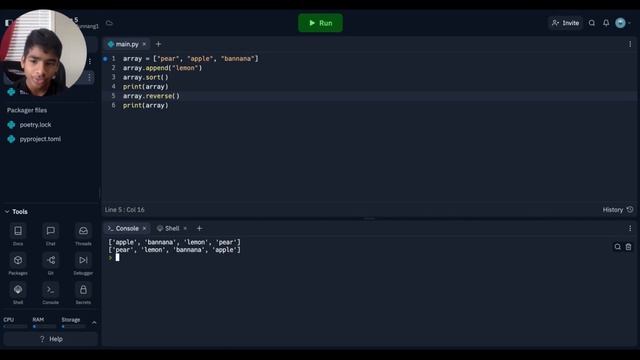640x360 pixels.
Task: Open the Invite dialog
Action: tap(565, 23)
